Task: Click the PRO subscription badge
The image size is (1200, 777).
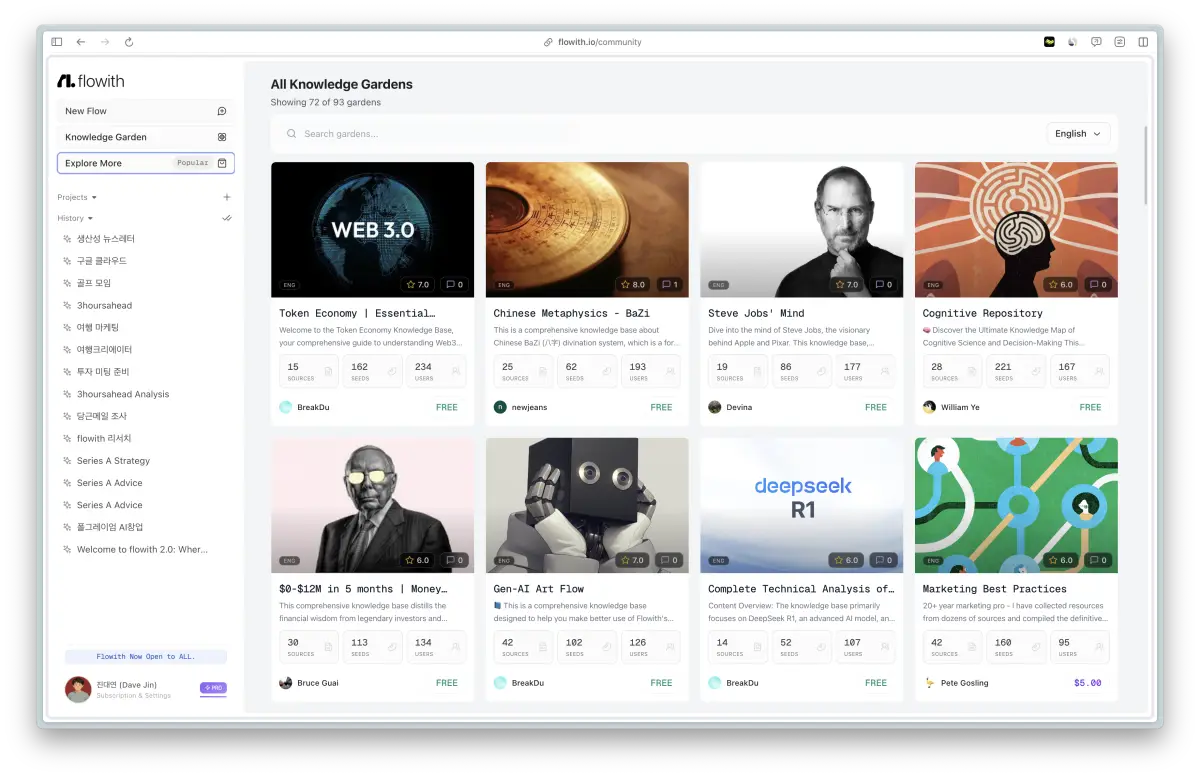Action: point(213,688)
